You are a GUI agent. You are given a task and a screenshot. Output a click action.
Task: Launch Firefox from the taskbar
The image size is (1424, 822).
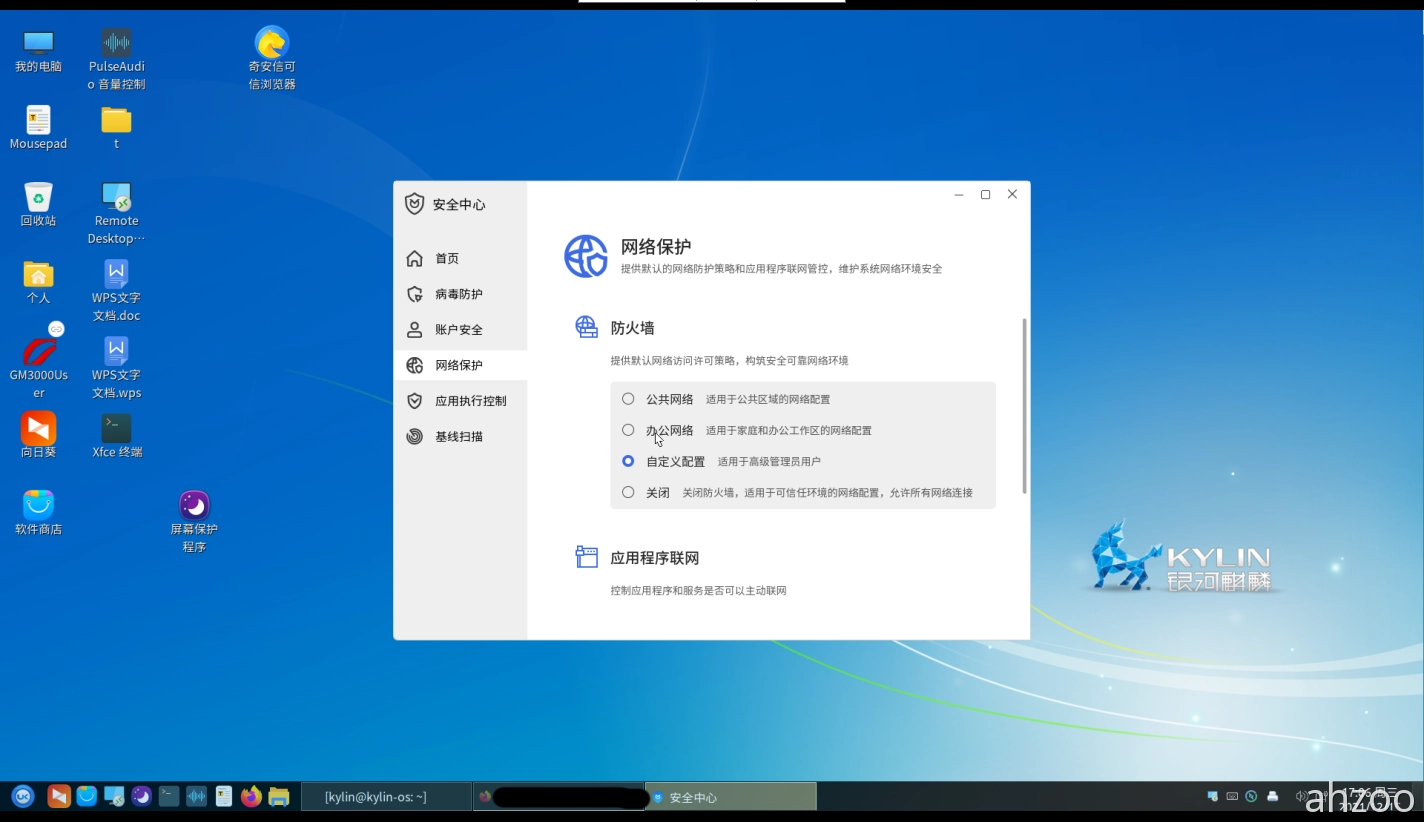[251, 796]
